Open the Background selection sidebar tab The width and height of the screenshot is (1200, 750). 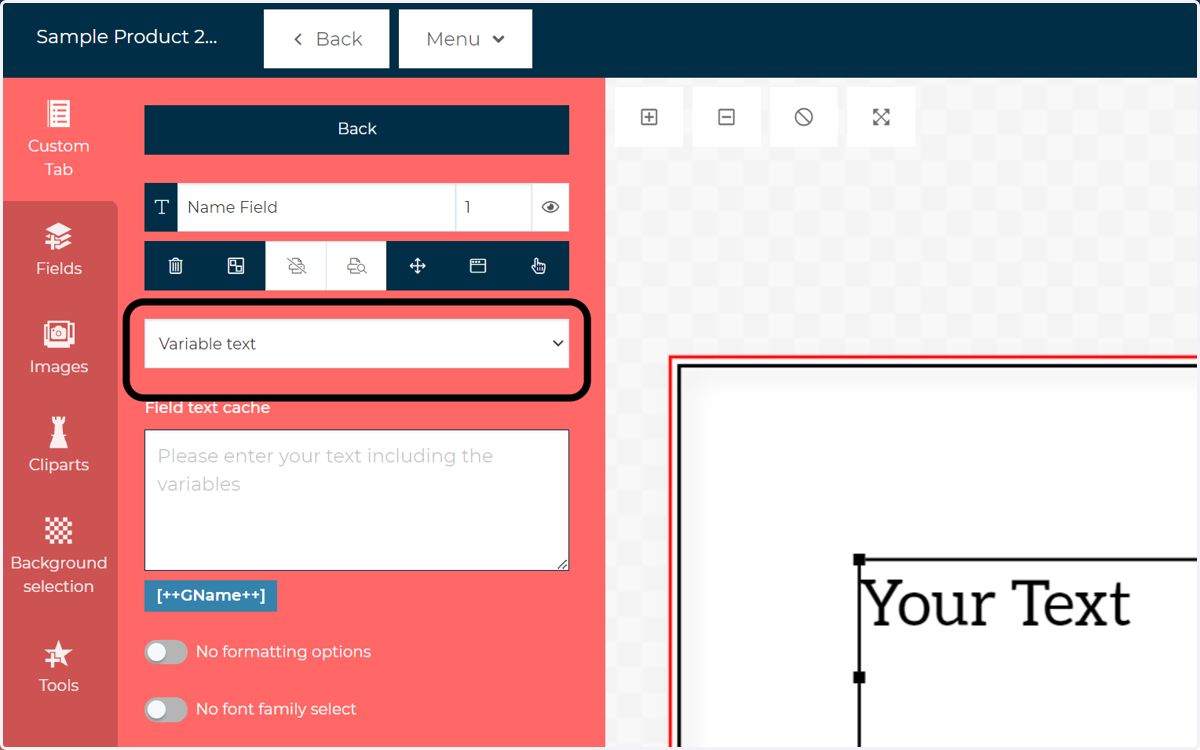[x=59, y=556]
